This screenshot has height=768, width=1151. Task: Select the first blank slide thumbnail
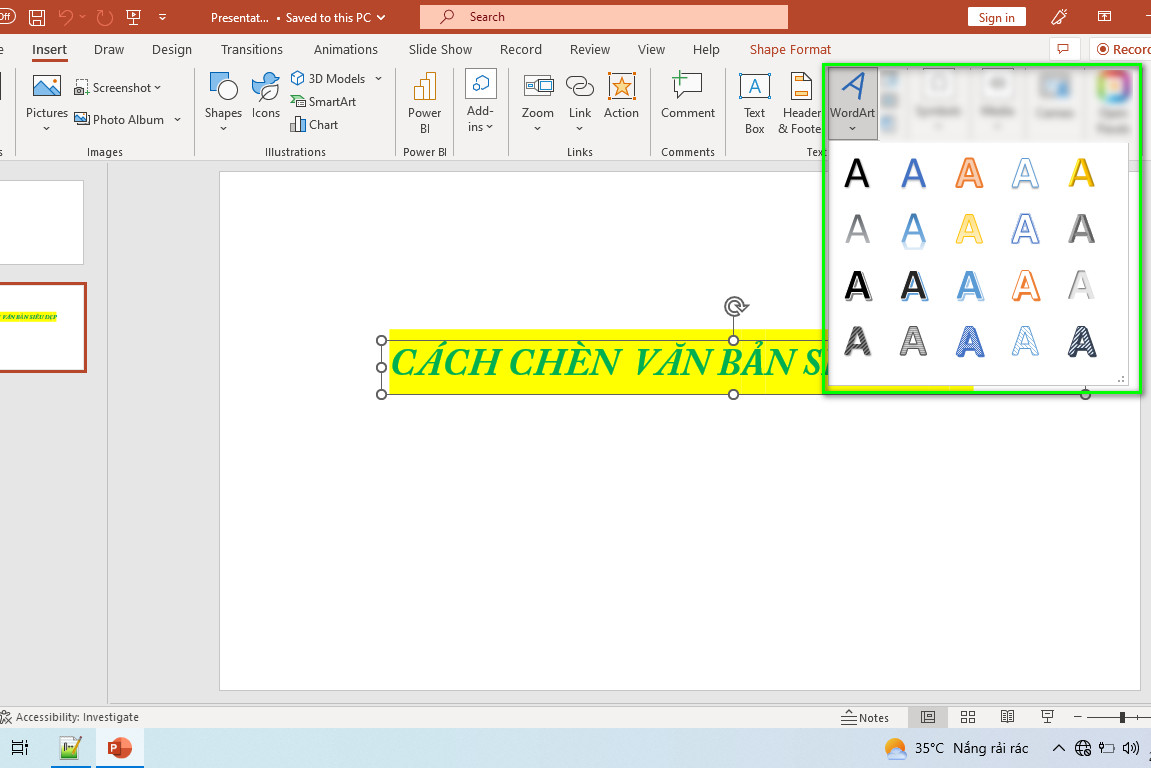pyautogui.click(x=41, y=222)
